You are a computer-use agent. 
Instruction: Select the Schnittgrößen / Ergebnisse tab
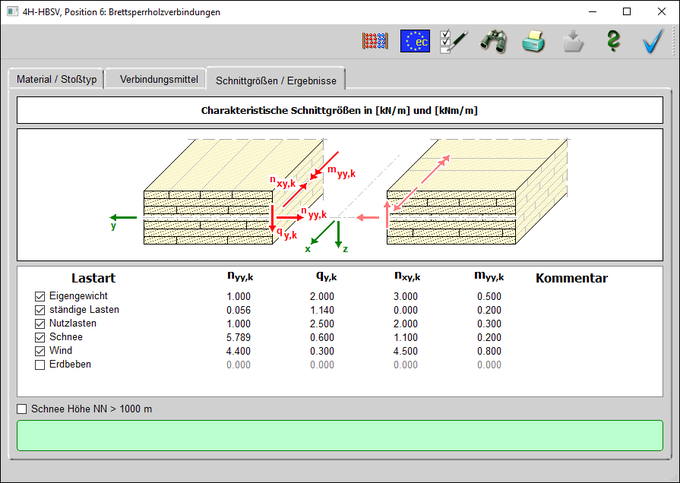[x=276, y=79]
